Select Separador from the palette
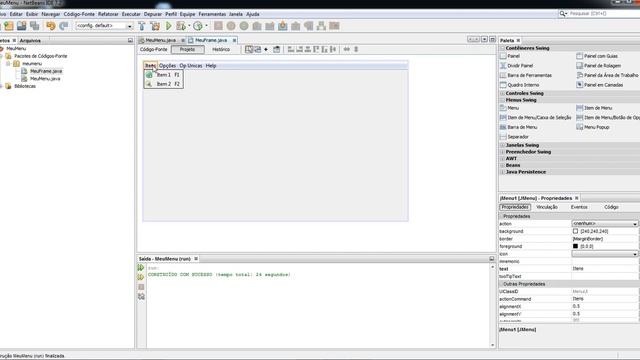This screenshot has width=640, height=360. 514,137
